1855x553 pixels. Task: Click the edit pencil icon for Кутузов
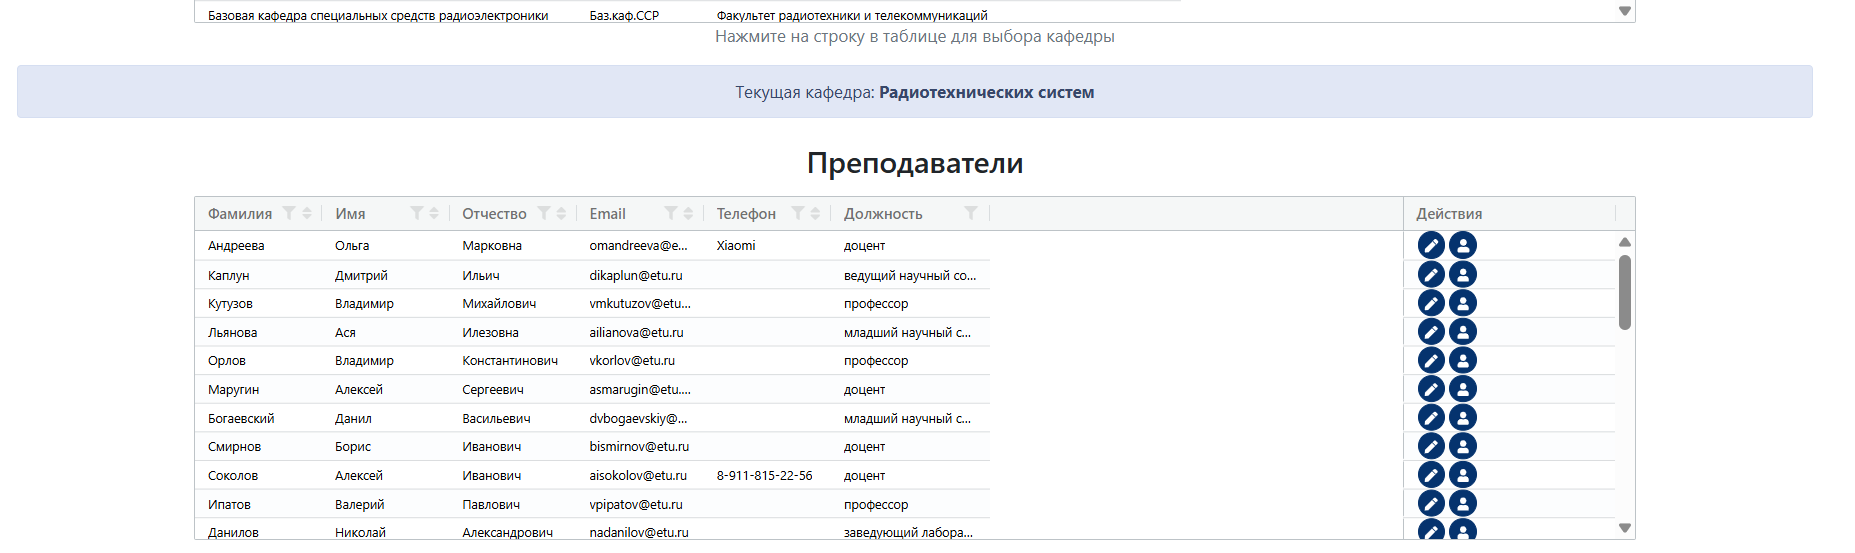point(1431,303)
